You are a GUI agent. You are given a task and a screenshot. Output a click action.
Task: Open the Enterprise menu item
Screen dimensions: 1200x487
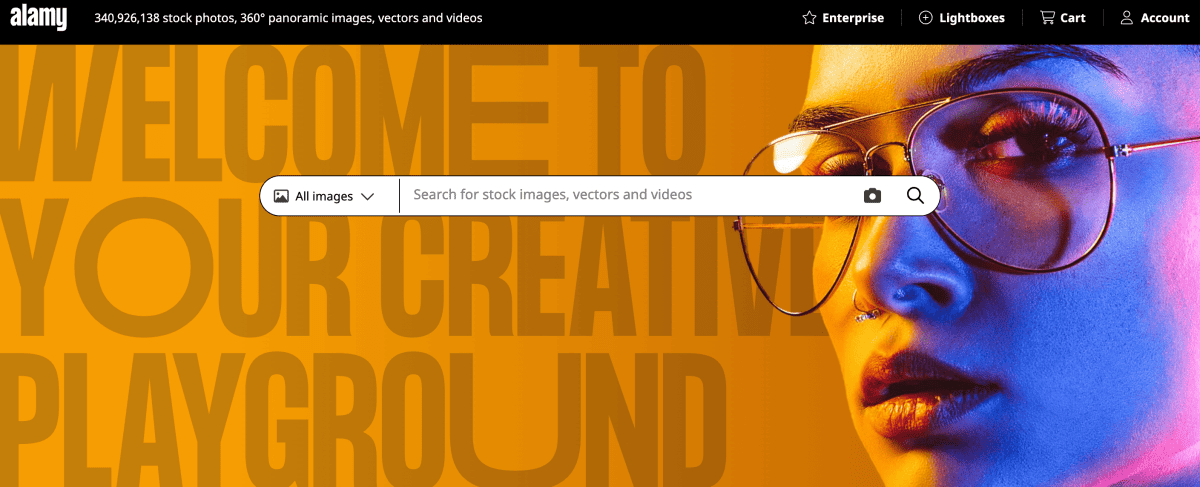coord(852,18)
